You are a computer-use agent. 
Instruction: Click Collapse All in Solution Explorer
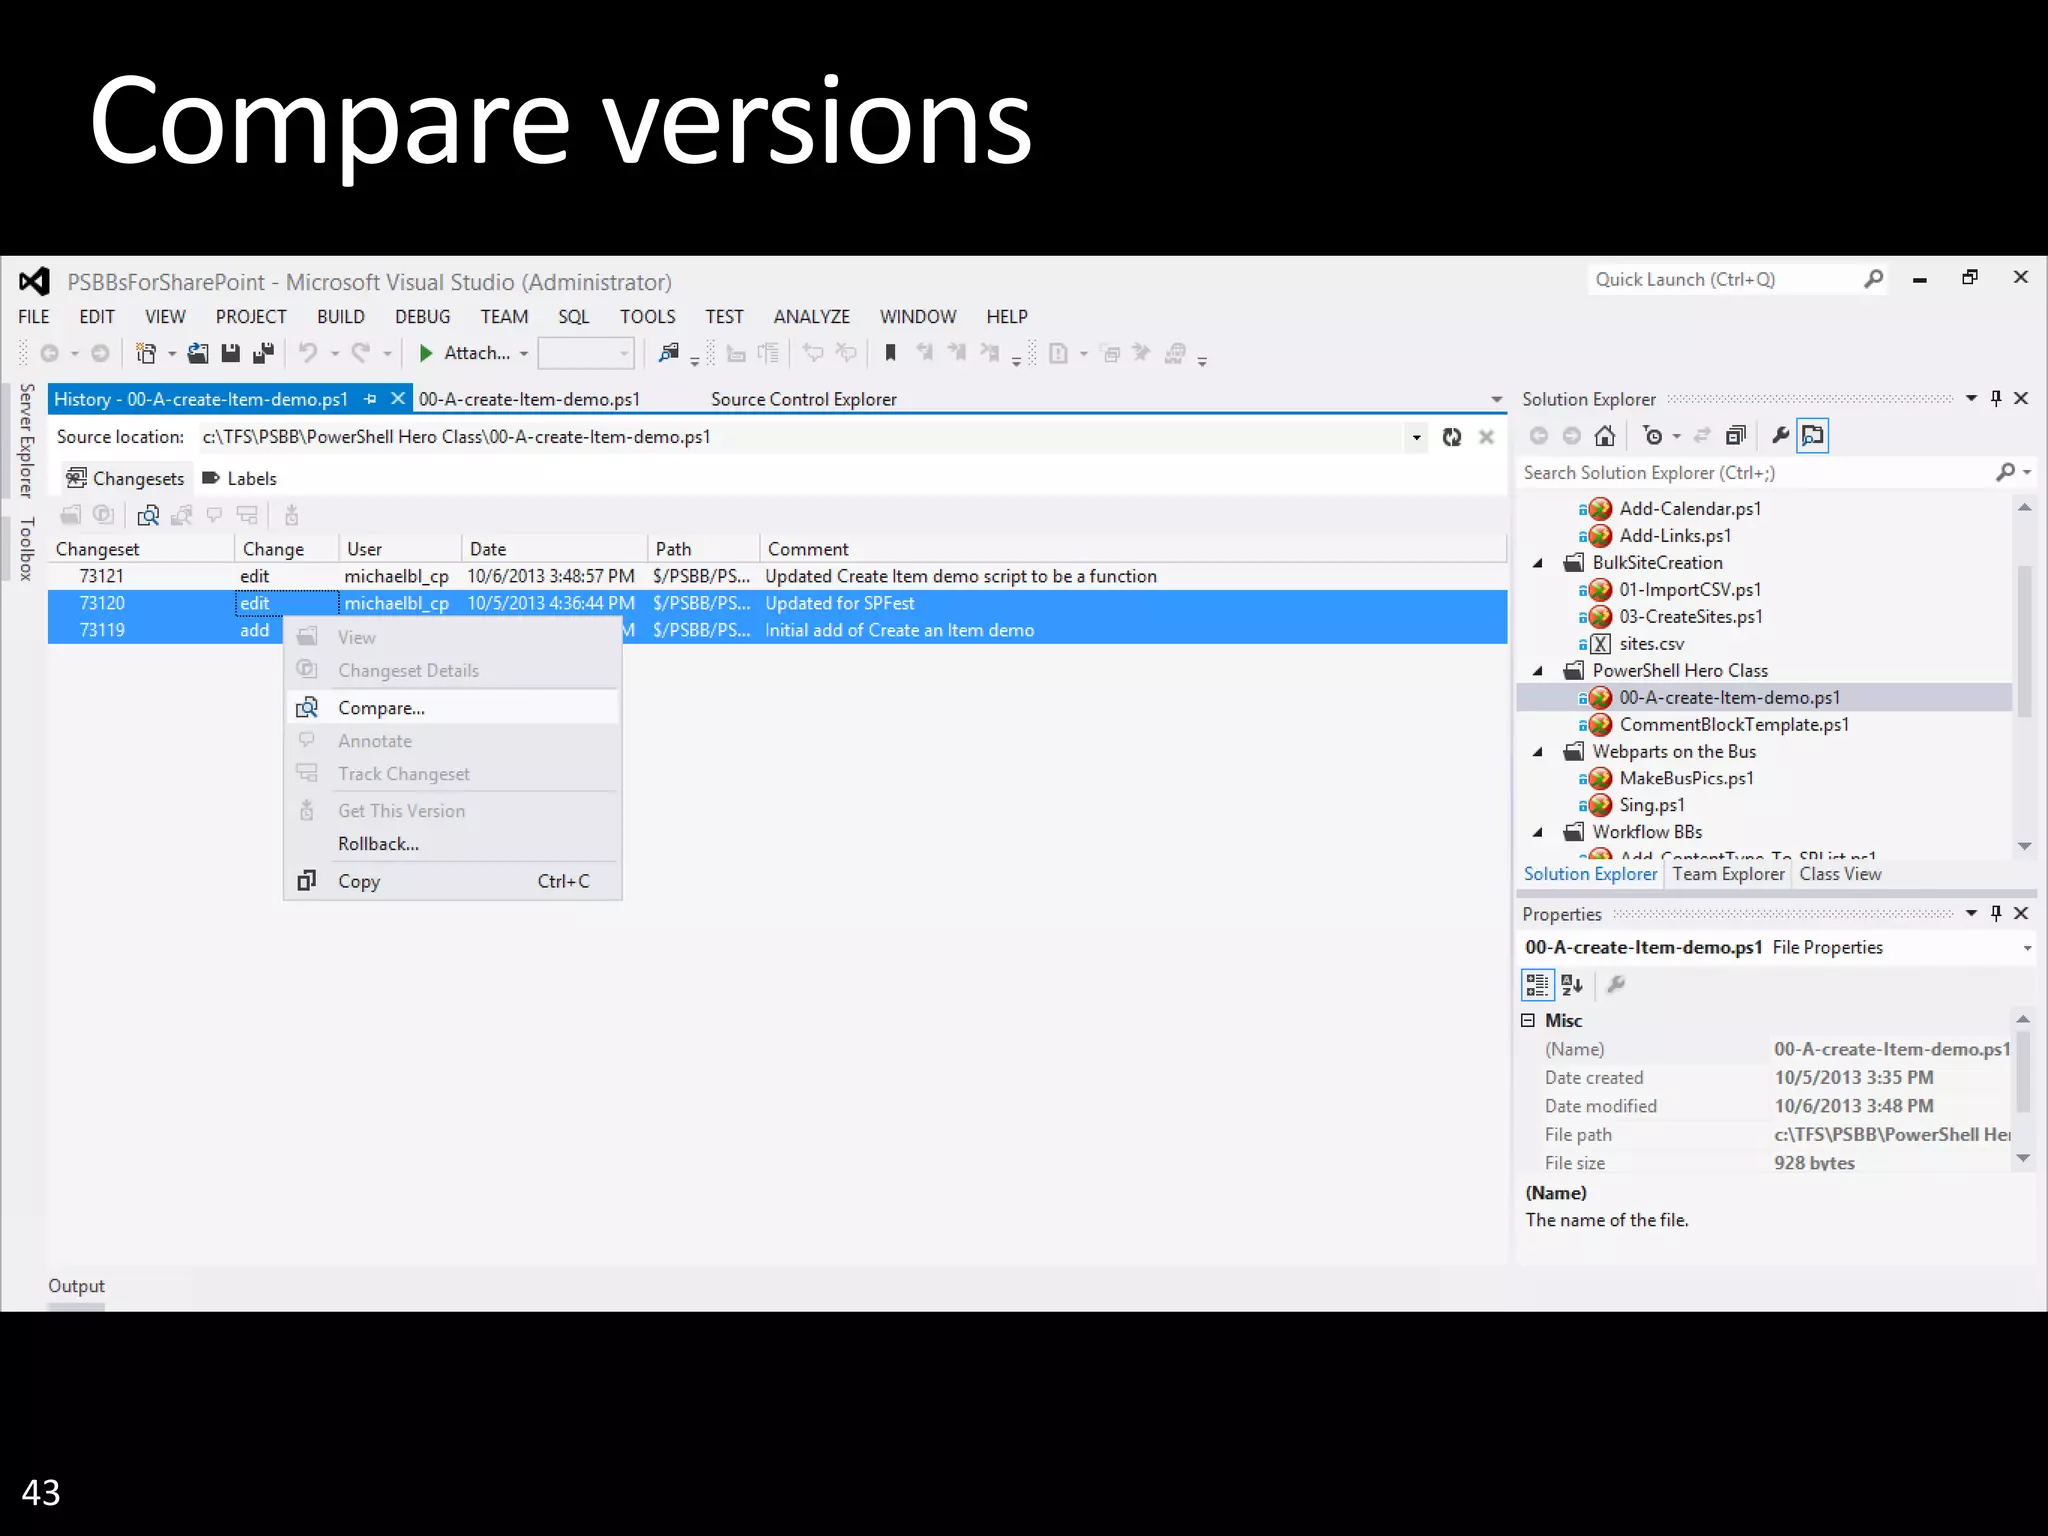pyautogui.click(x=1736, y=435)
